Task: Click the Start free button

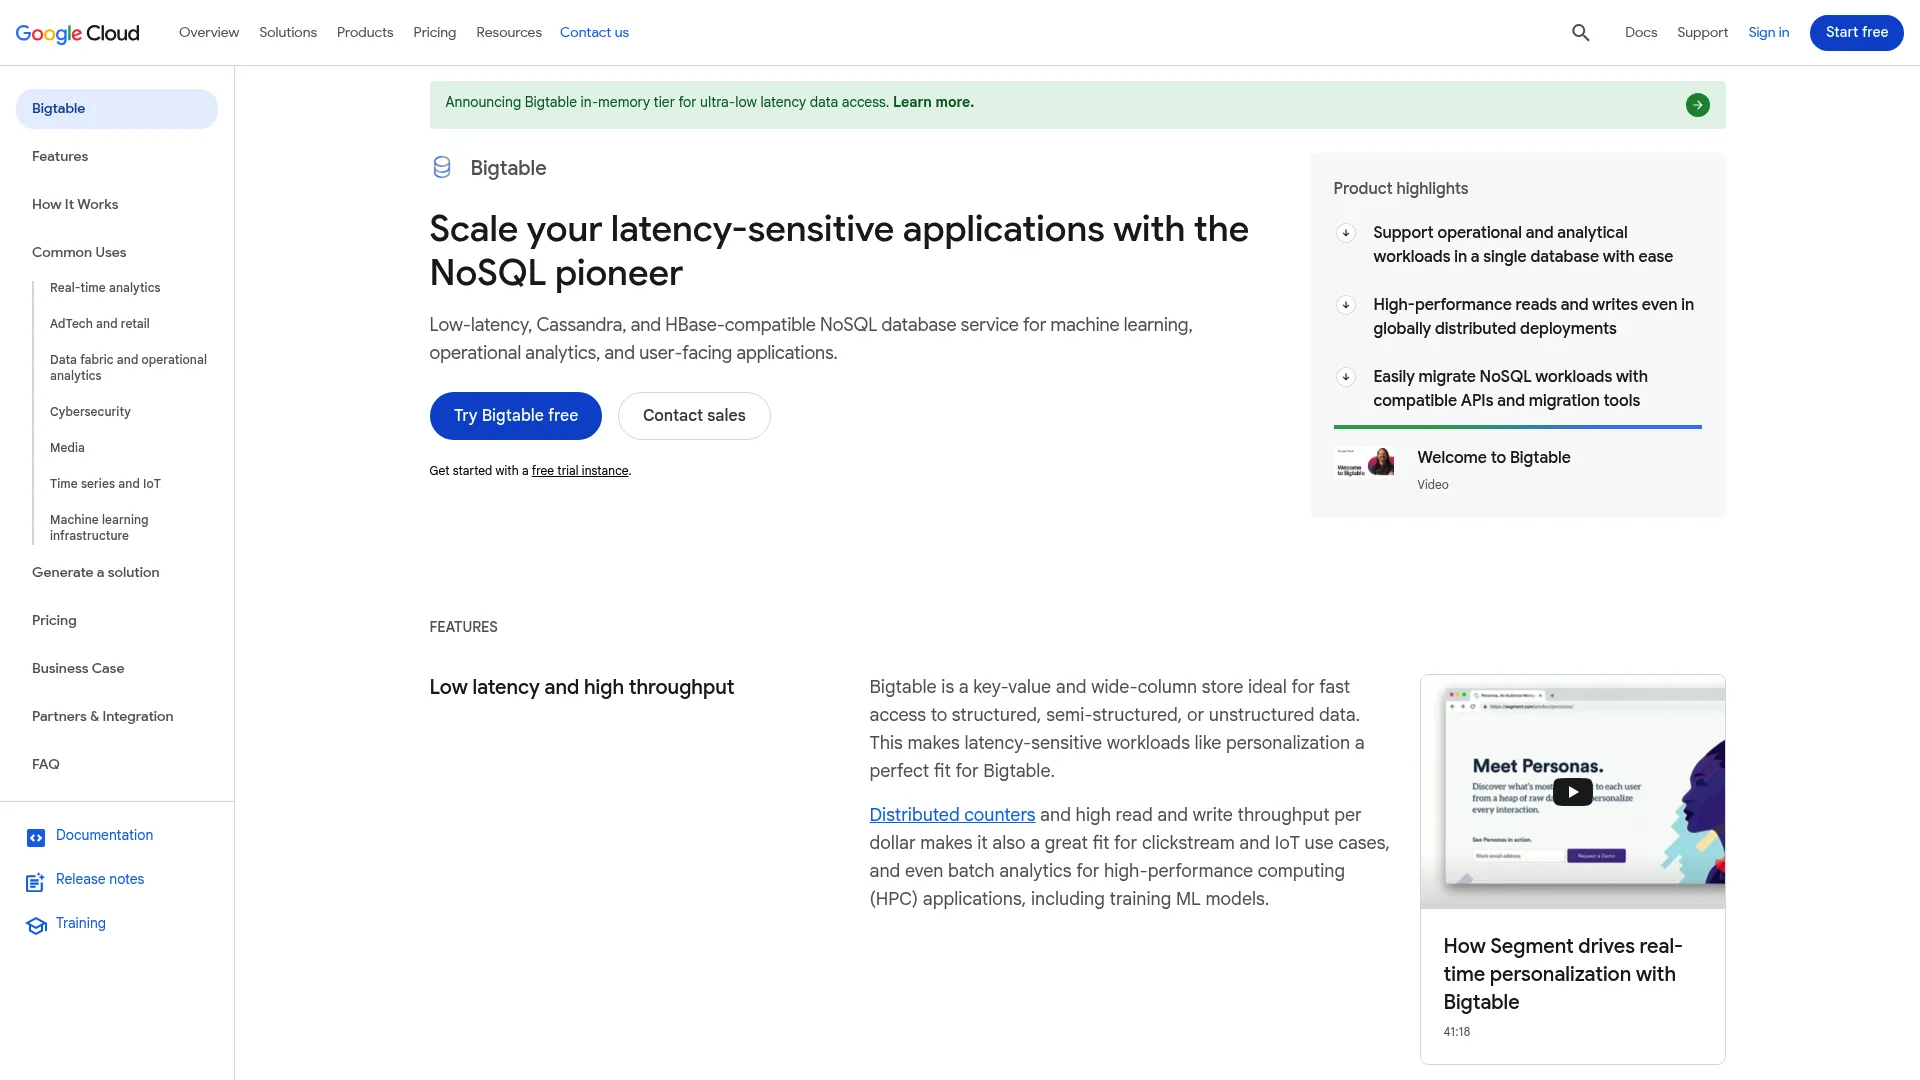Action: (1856, 33)
